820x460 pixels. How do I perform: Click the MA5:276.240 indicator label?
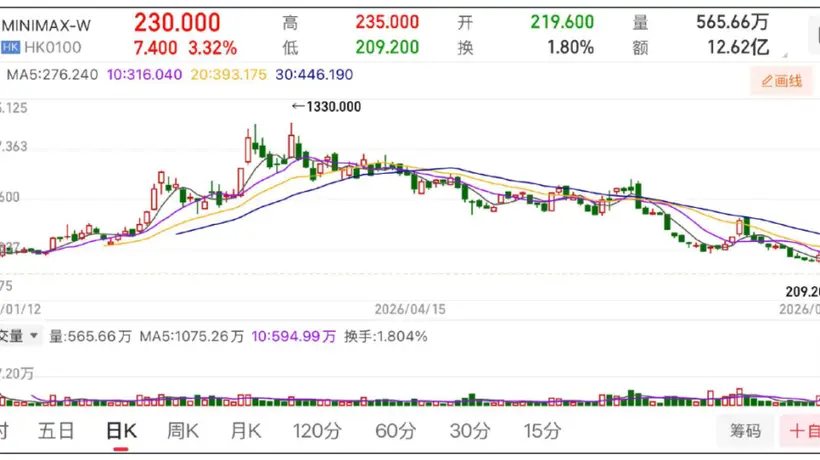(52, 75)
